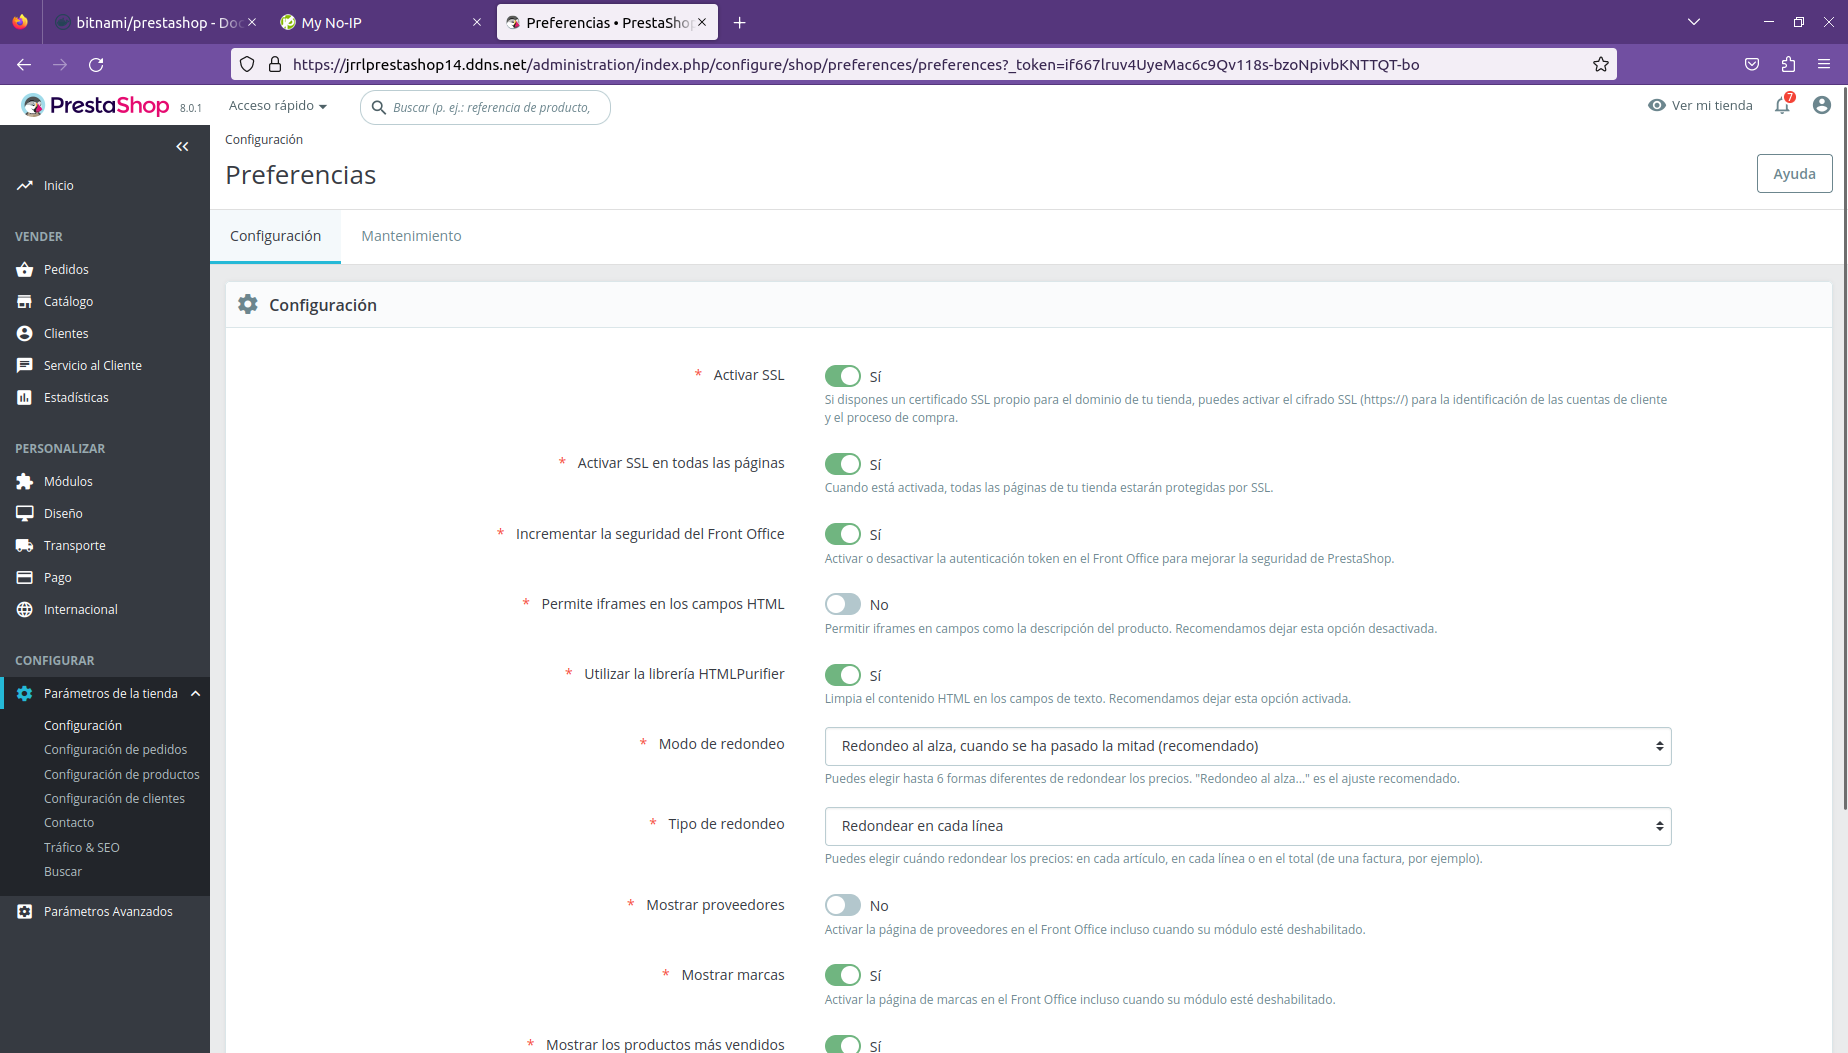This screenshot has height=1053, width=1848.
Task: Click the PrestaShop logo
Action: [x=95, y=105]
